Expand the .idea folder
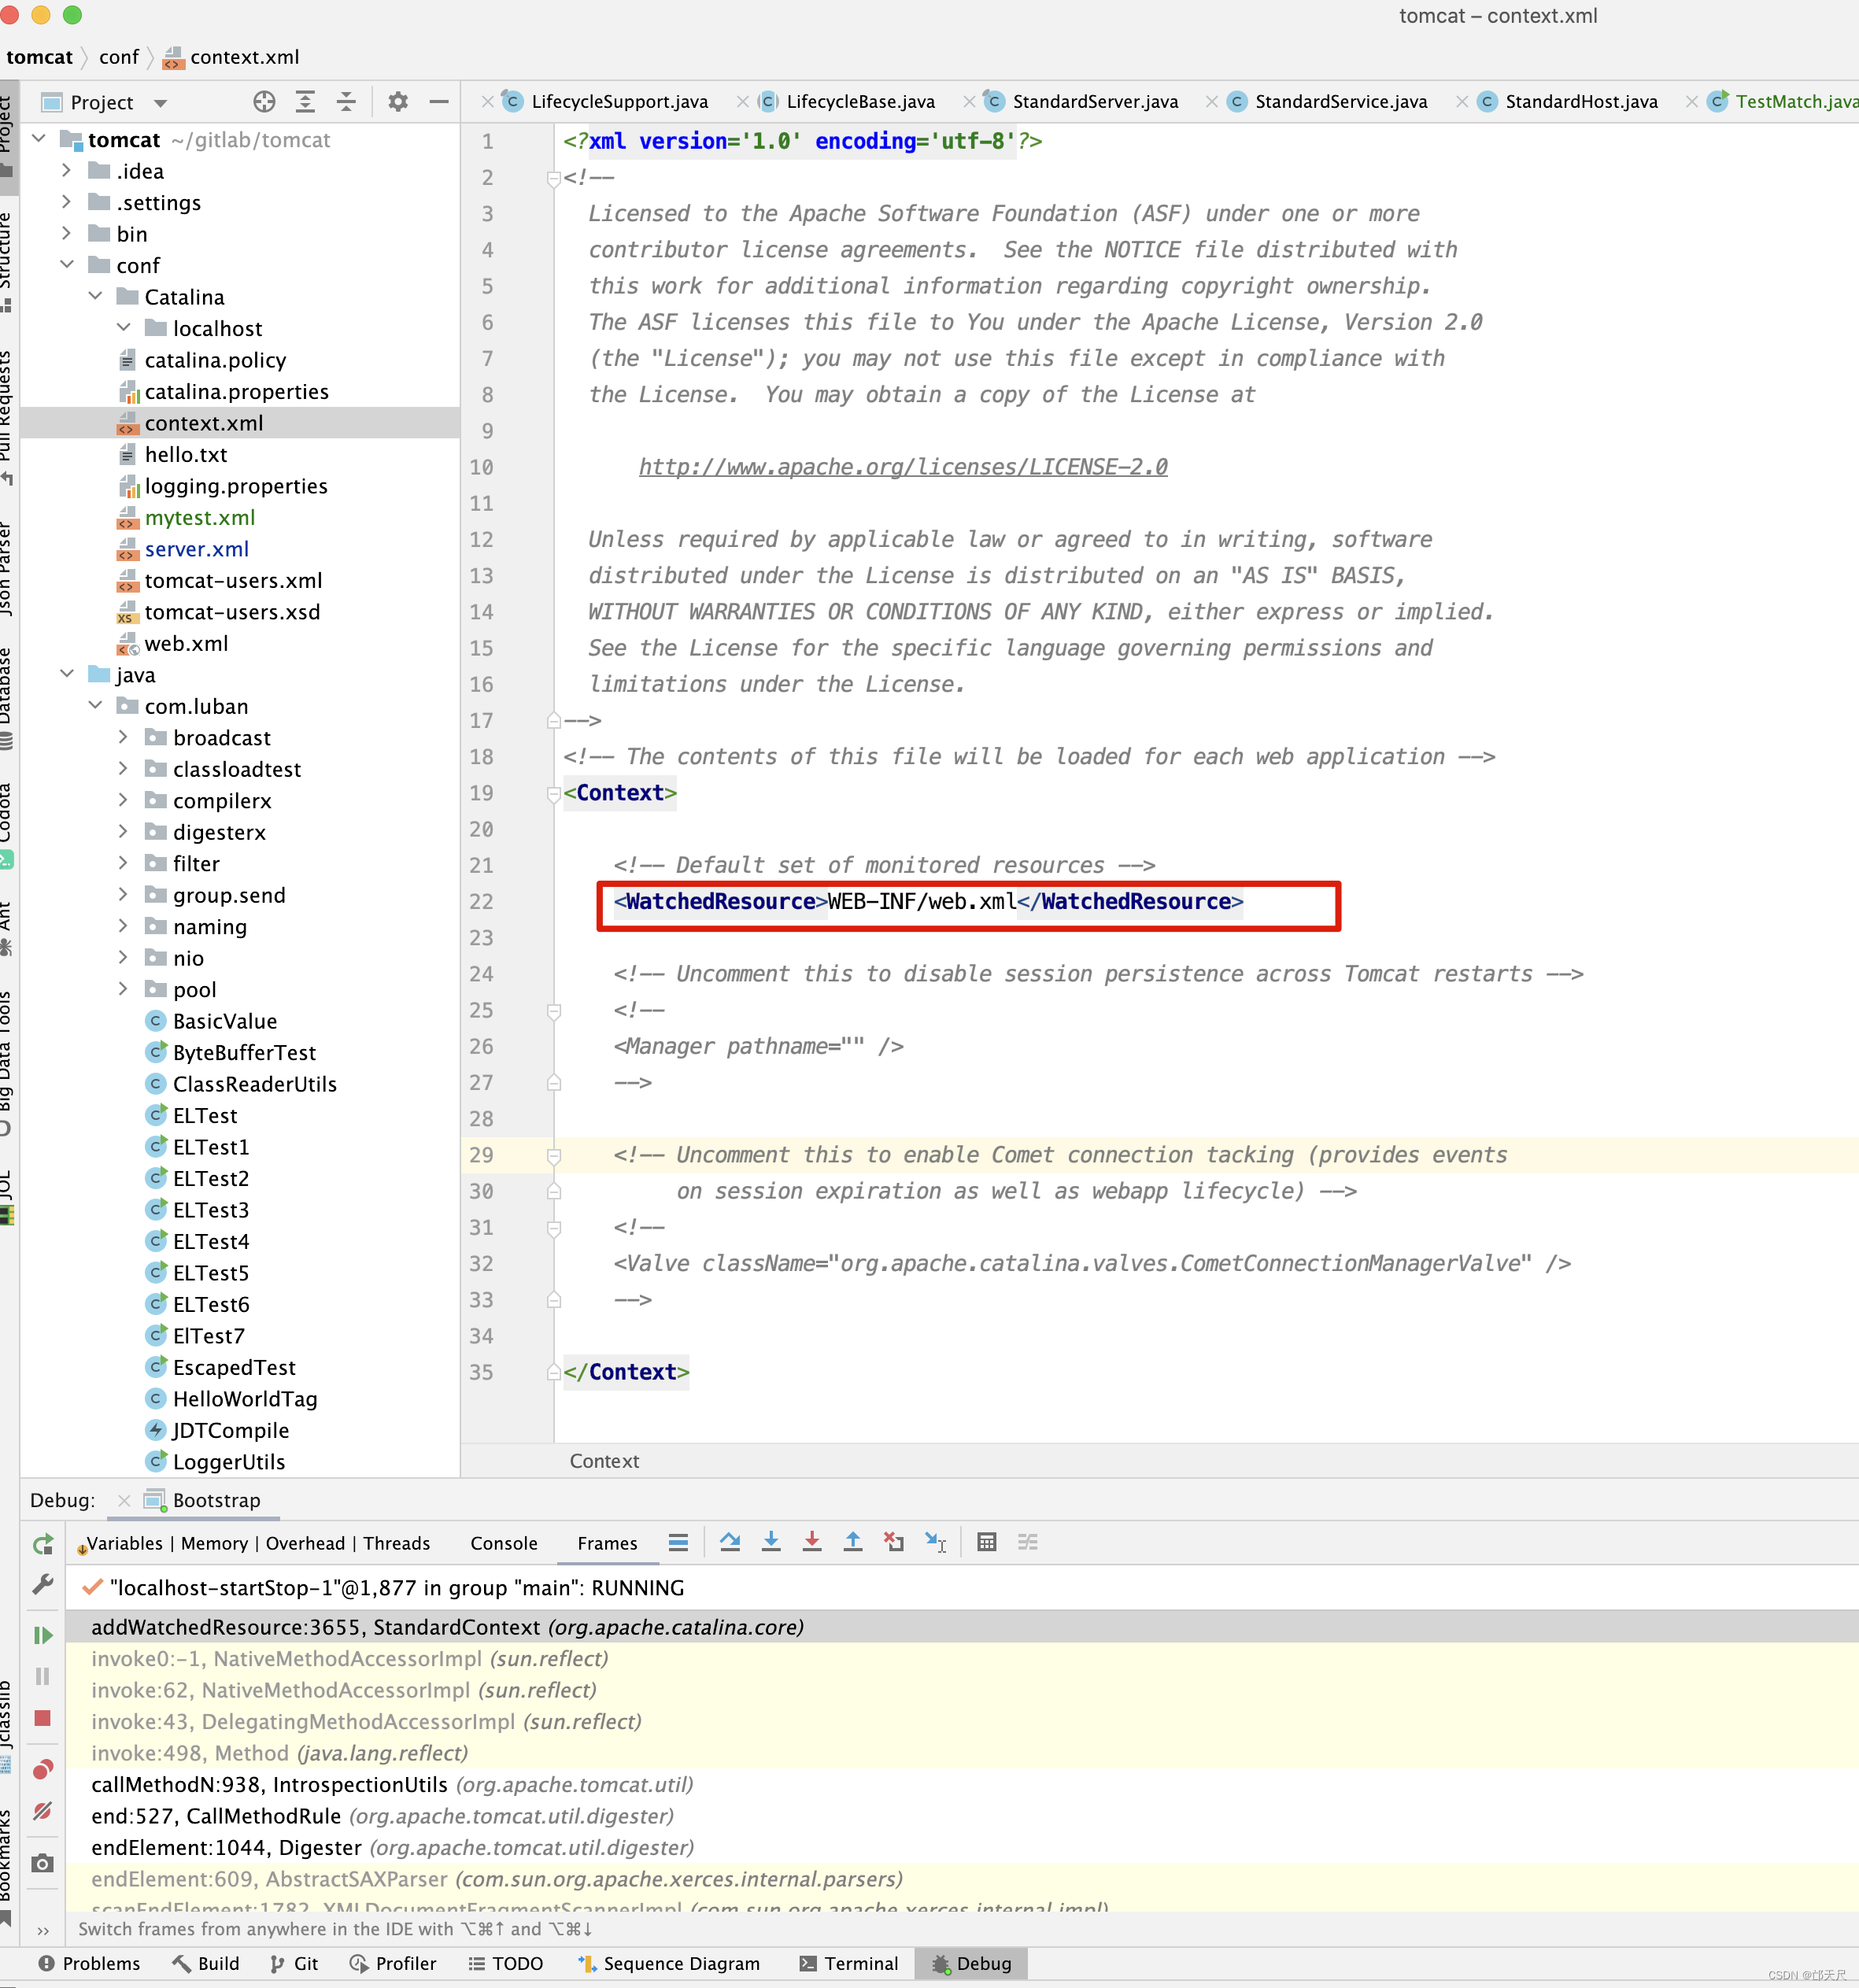 click(x=67, y=171)
